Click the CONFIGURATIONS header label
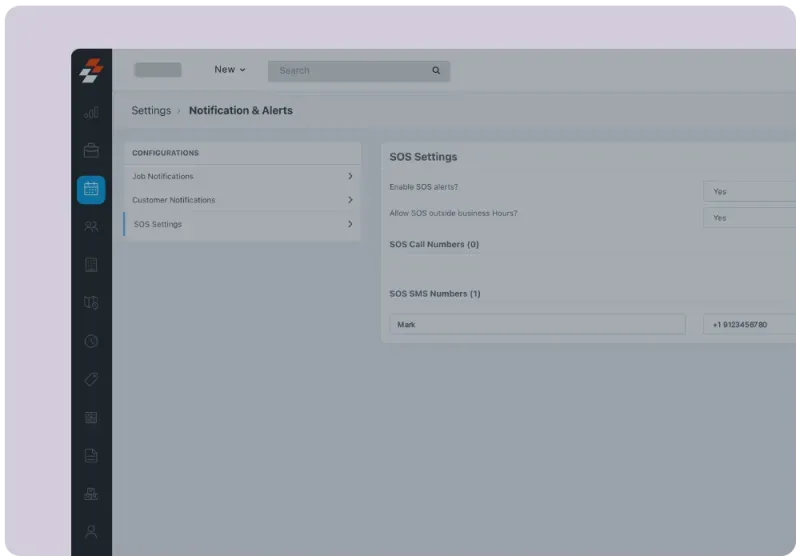800x560 pixels. click(x=165, y=153)
